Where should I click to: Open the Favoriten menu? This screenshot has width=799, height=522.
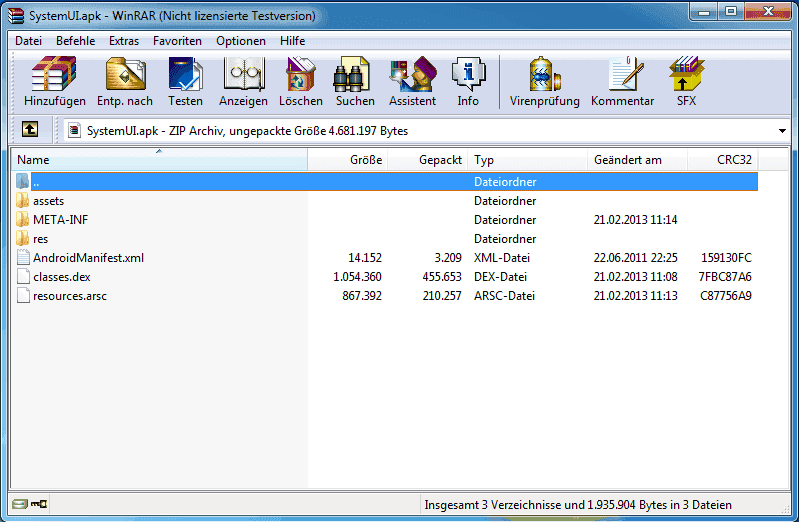pyautogui.click(x=177, y=41)
